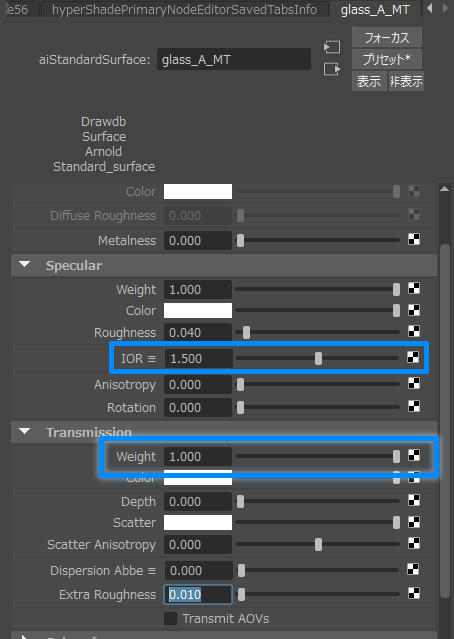Click checker map icon for Specular IOR
Viewport: 454px width, 639px height.
[413, 357]
